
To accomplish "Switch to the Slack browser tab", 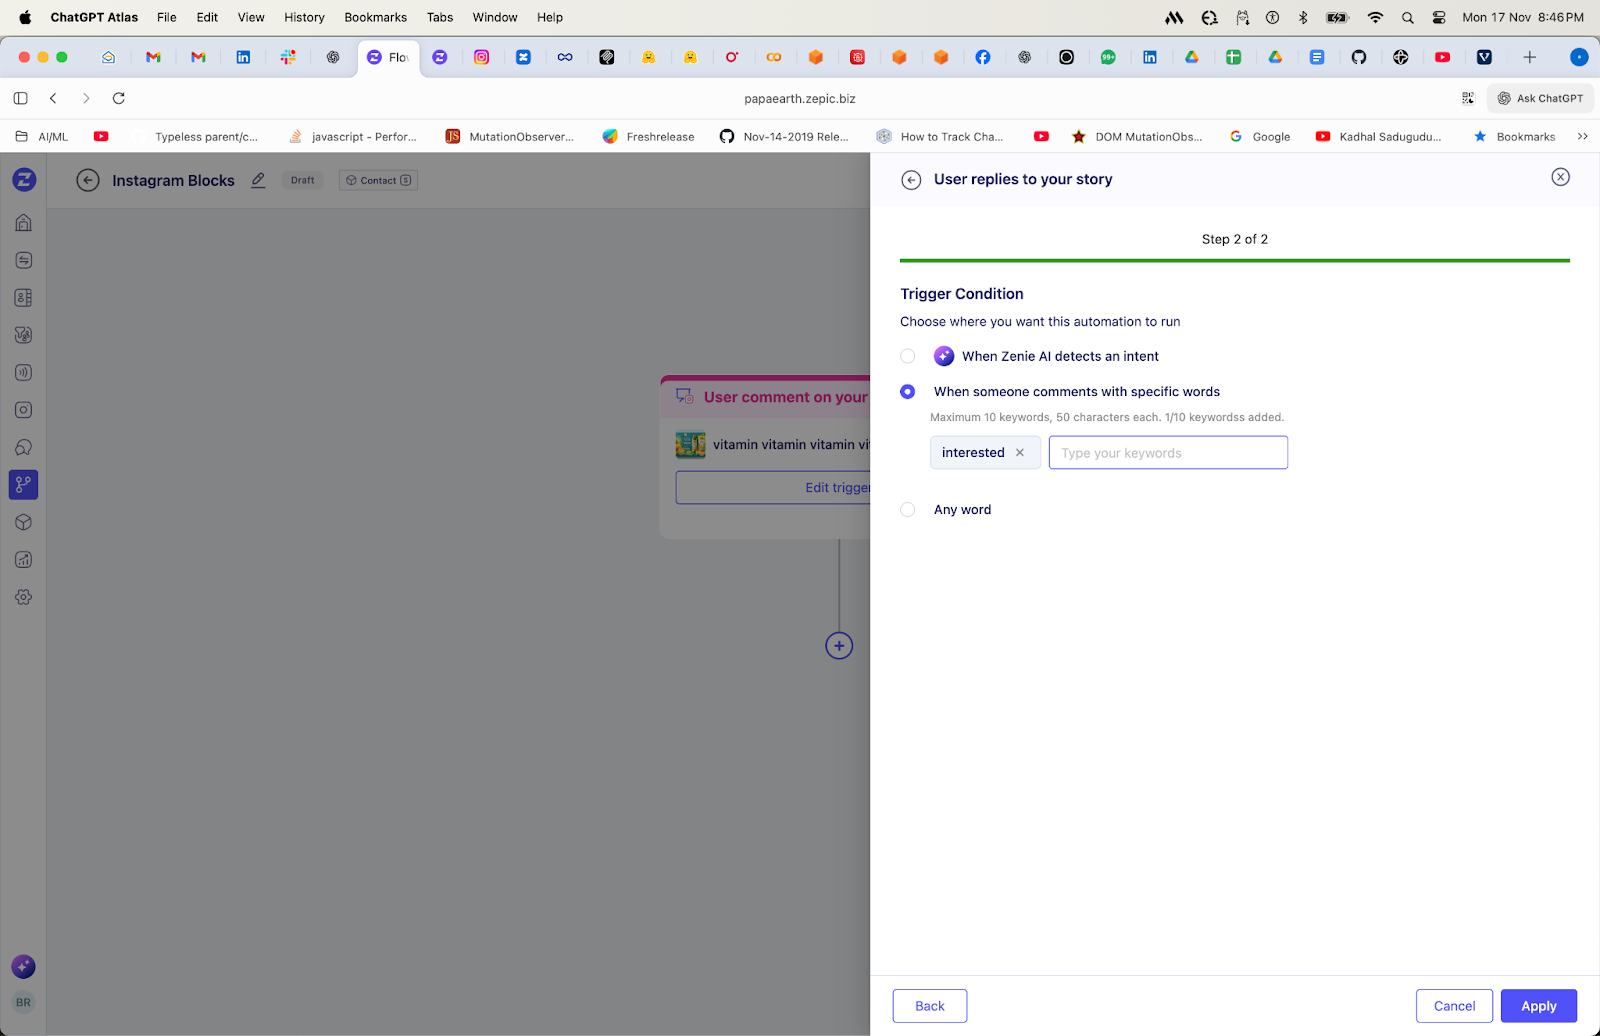I will [x=288, y=57].
